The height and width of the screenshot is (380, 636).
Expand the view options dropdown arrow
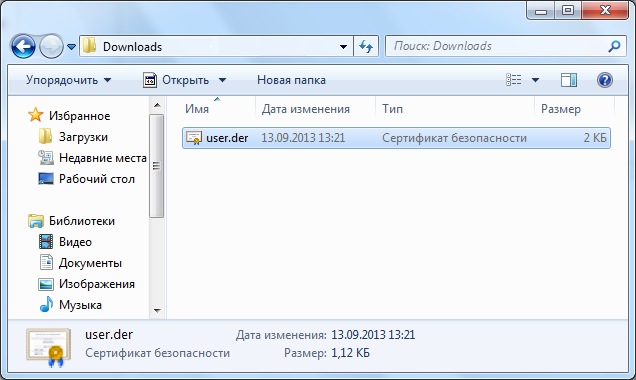pyautogui.click(x=535, y=80)
